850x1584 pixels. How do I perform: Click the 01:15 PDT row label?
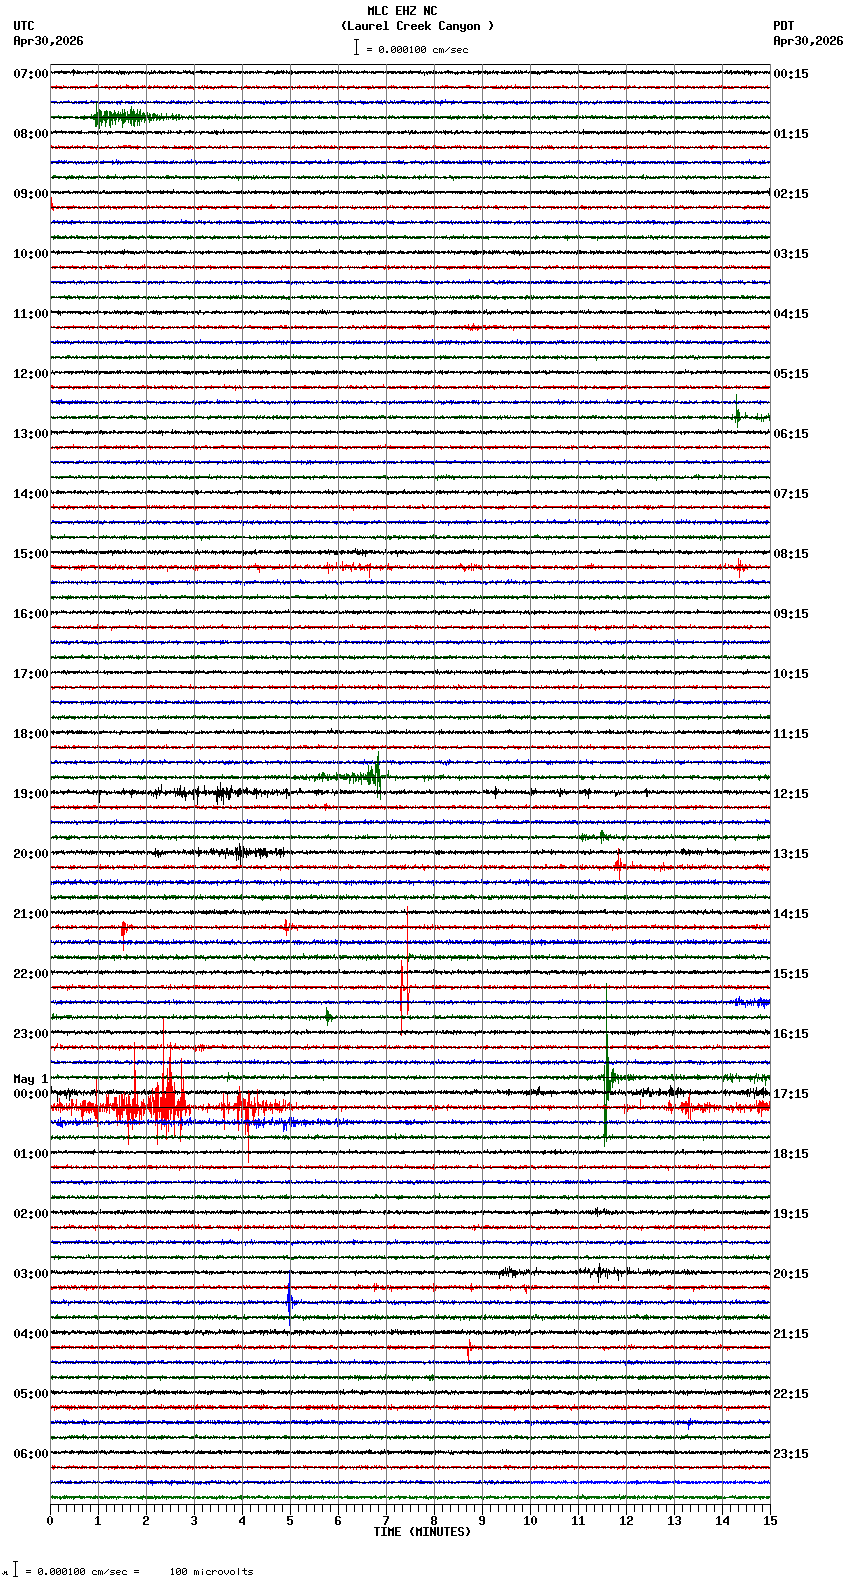click(791, 134)
